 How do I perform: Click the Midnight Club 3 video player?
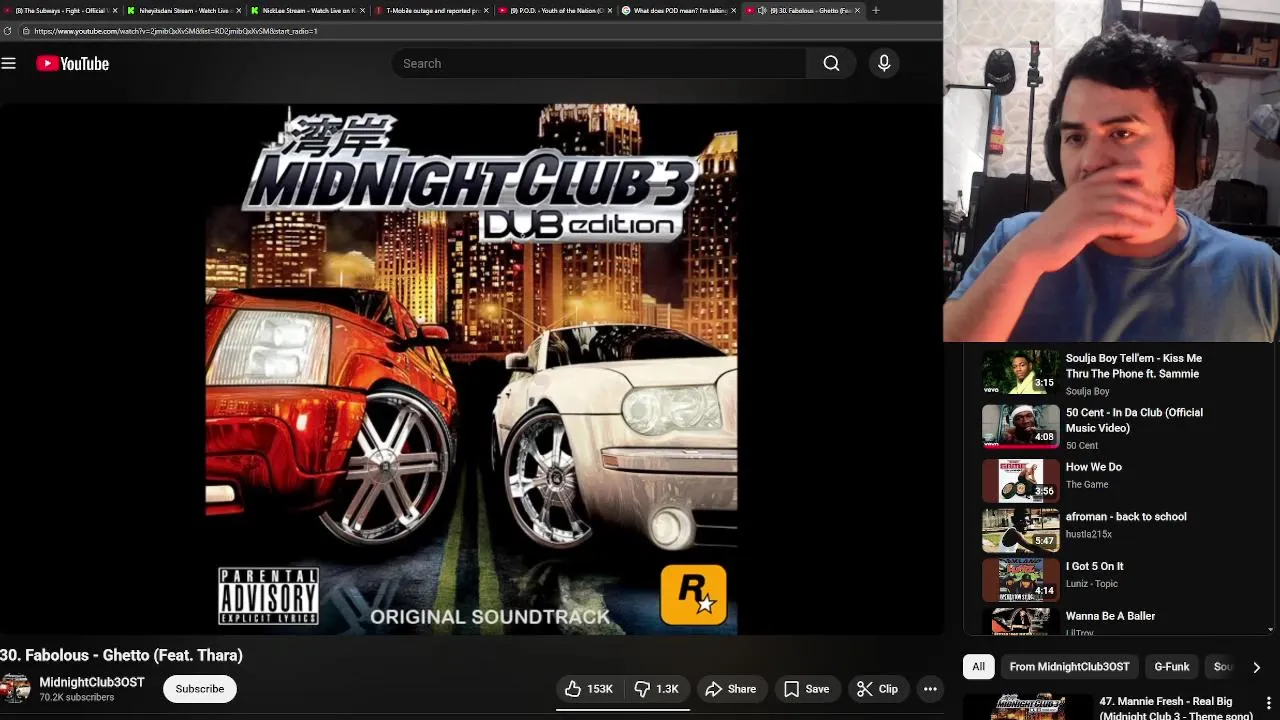(x=471, y=369)
